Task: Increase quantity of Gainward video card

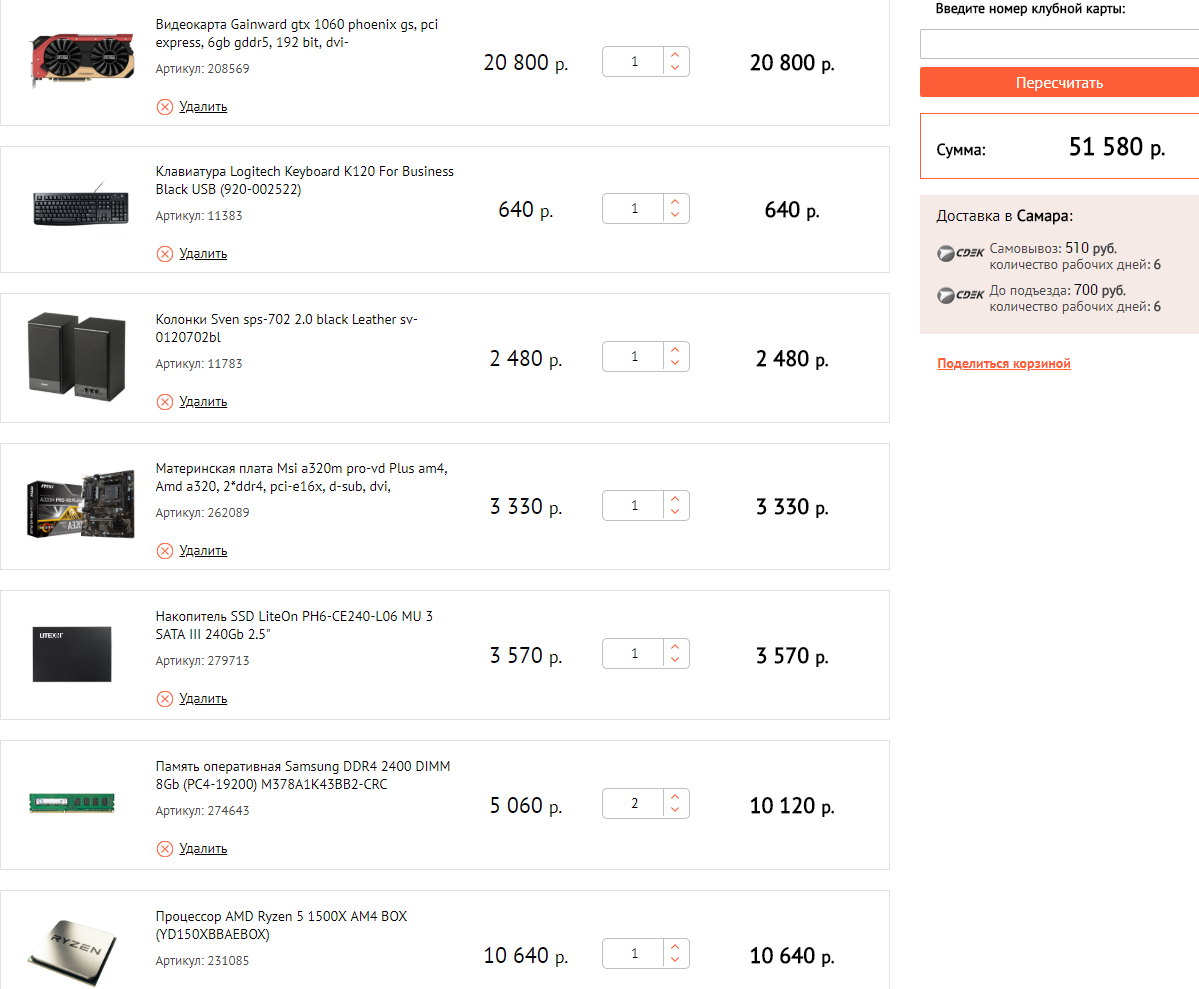Action: 675,55
